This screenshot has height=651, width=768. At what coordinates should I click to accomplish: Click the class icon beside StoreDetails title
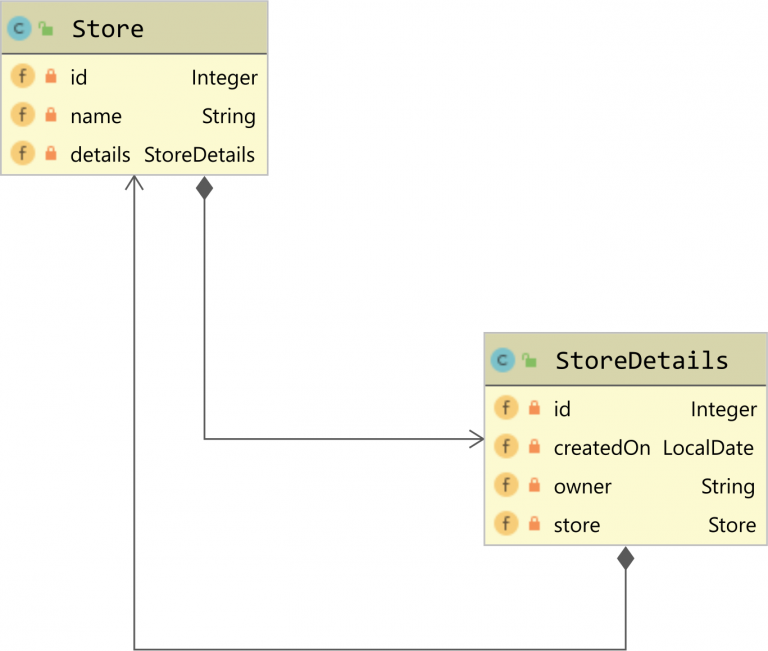point(502,360)
